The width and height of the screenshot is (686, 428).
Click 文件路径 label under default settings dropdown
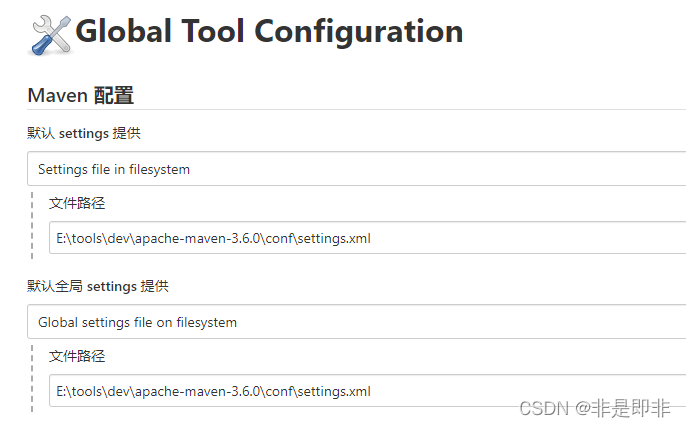(x=77, y=203)
